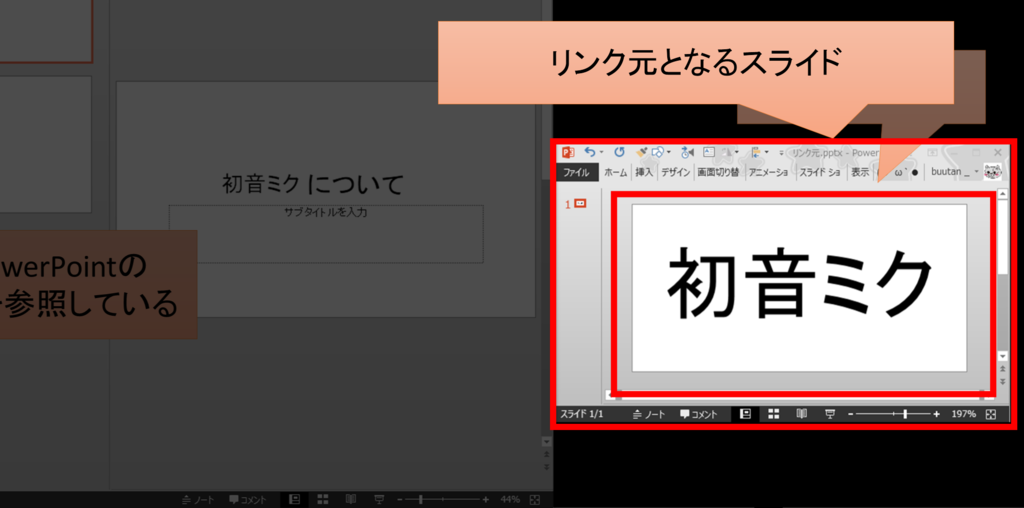Go to next slide via double-down arrow
Viewport: 1024px width, 508px height.
click(x=1003, y=381)
